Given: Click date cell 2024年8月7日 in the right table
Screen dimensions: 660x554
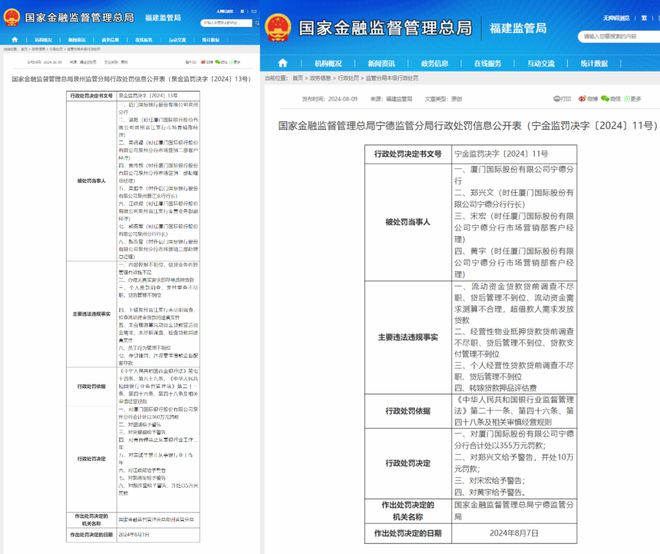Looking at the screenshot, I should point(514,533).
